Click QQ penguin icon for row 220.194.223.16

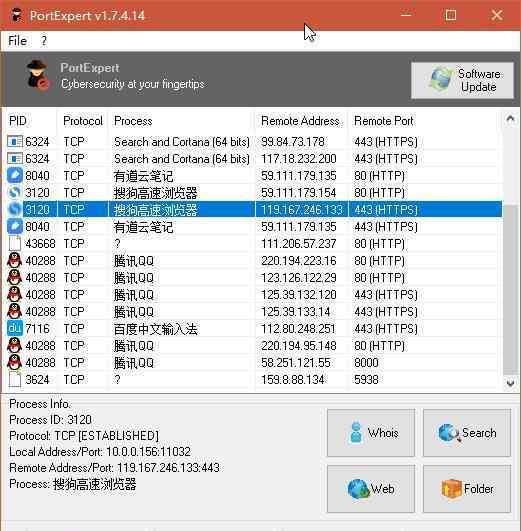click(x=15, y=260)
